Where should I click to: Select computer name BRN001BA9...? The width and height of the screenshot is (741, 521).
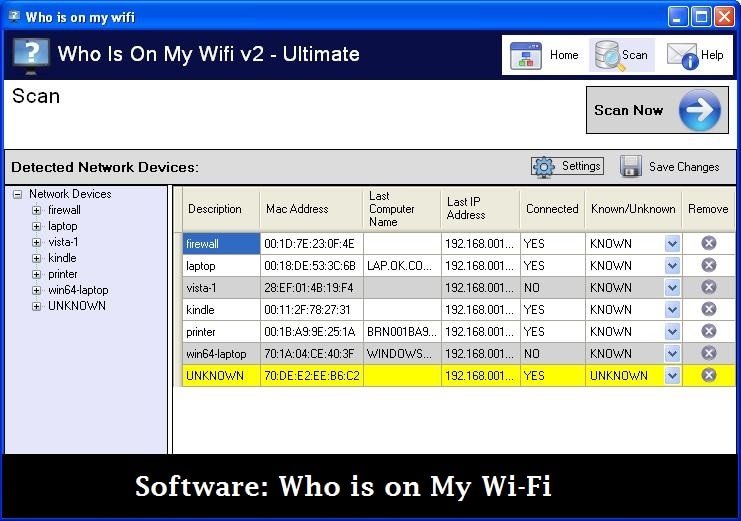pyautogui.click(x=402, y=332)
